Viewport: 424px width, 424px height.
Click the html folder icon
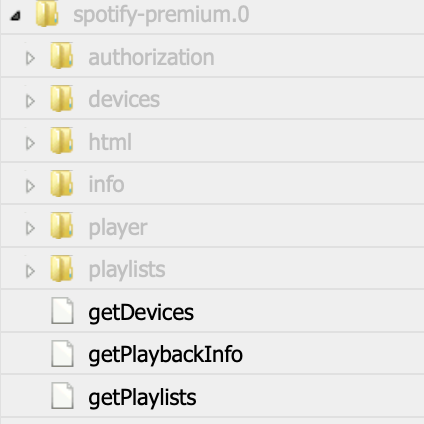pos(62,140)
